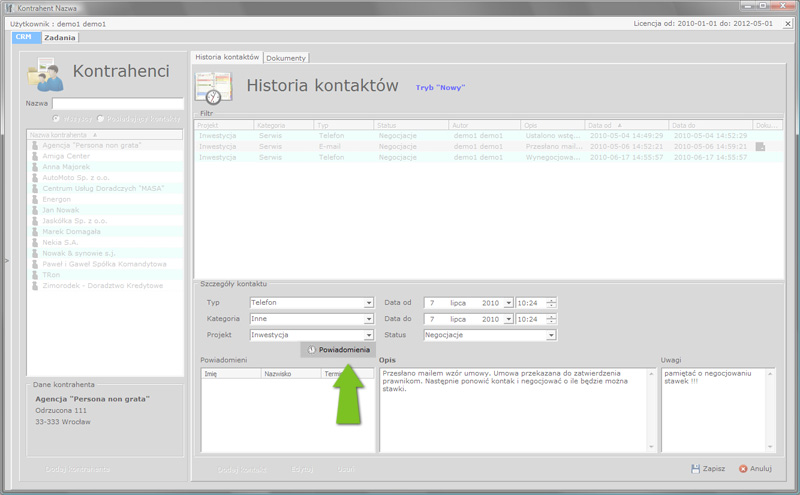Open the Status dropdown
The width and height of the screenshot is (800, 495).
[x=551, y=335]
